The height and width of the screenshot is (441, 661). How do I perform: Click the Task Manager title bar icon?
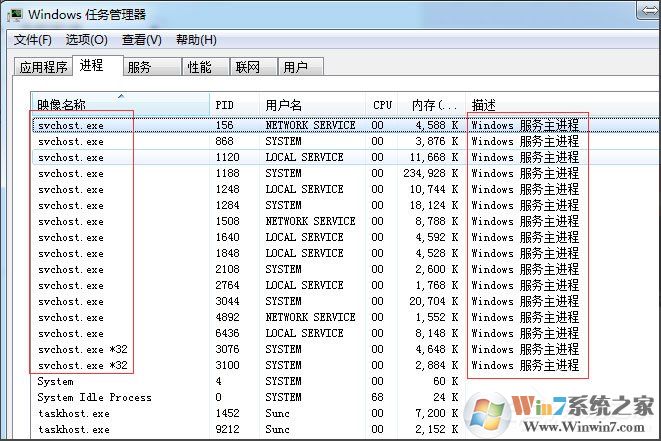coord(15,15)
